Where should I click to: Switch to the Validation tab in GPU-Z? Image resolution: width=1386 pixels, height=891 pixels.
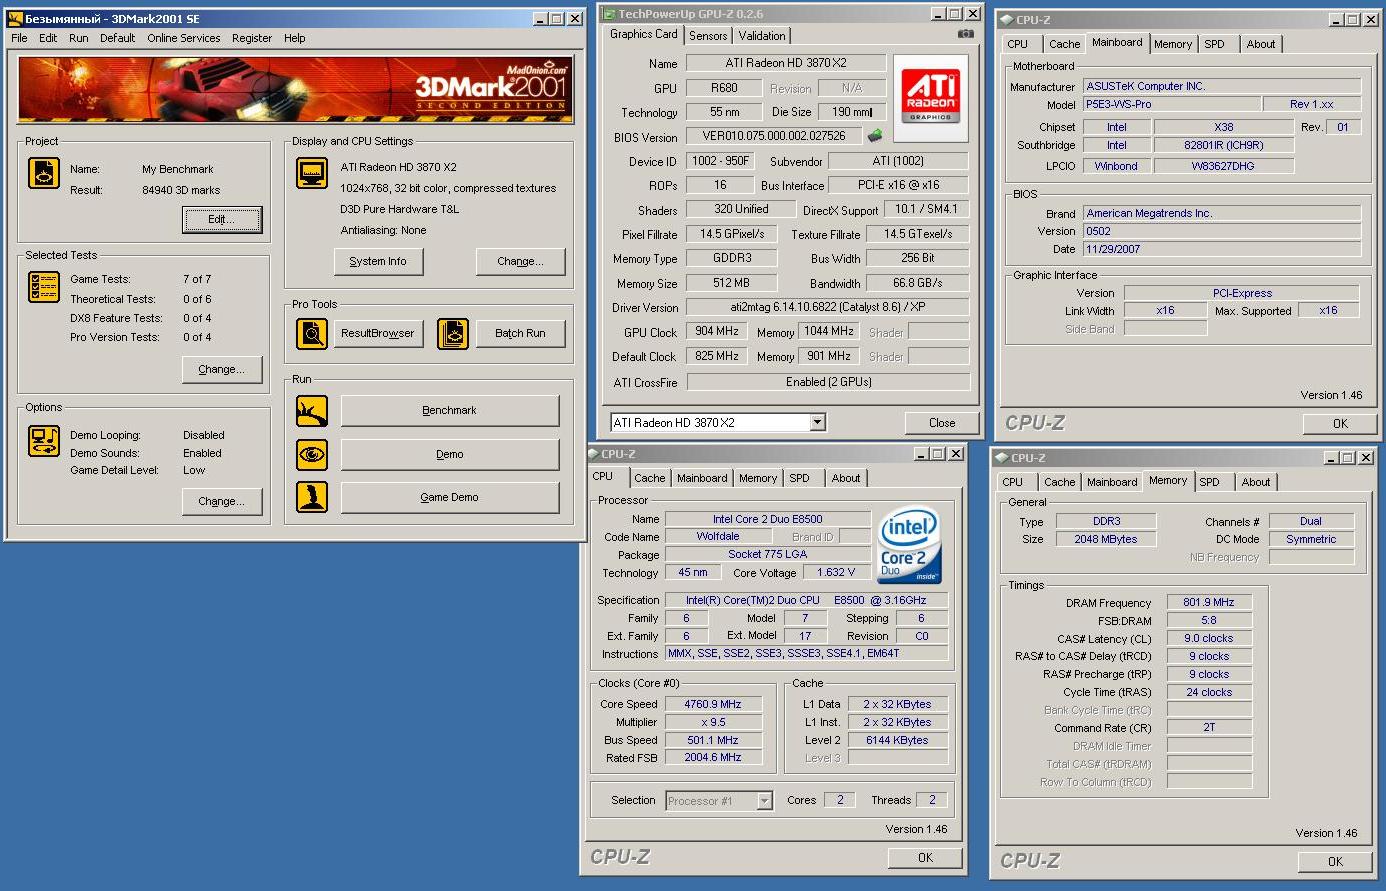pos(762,36)
